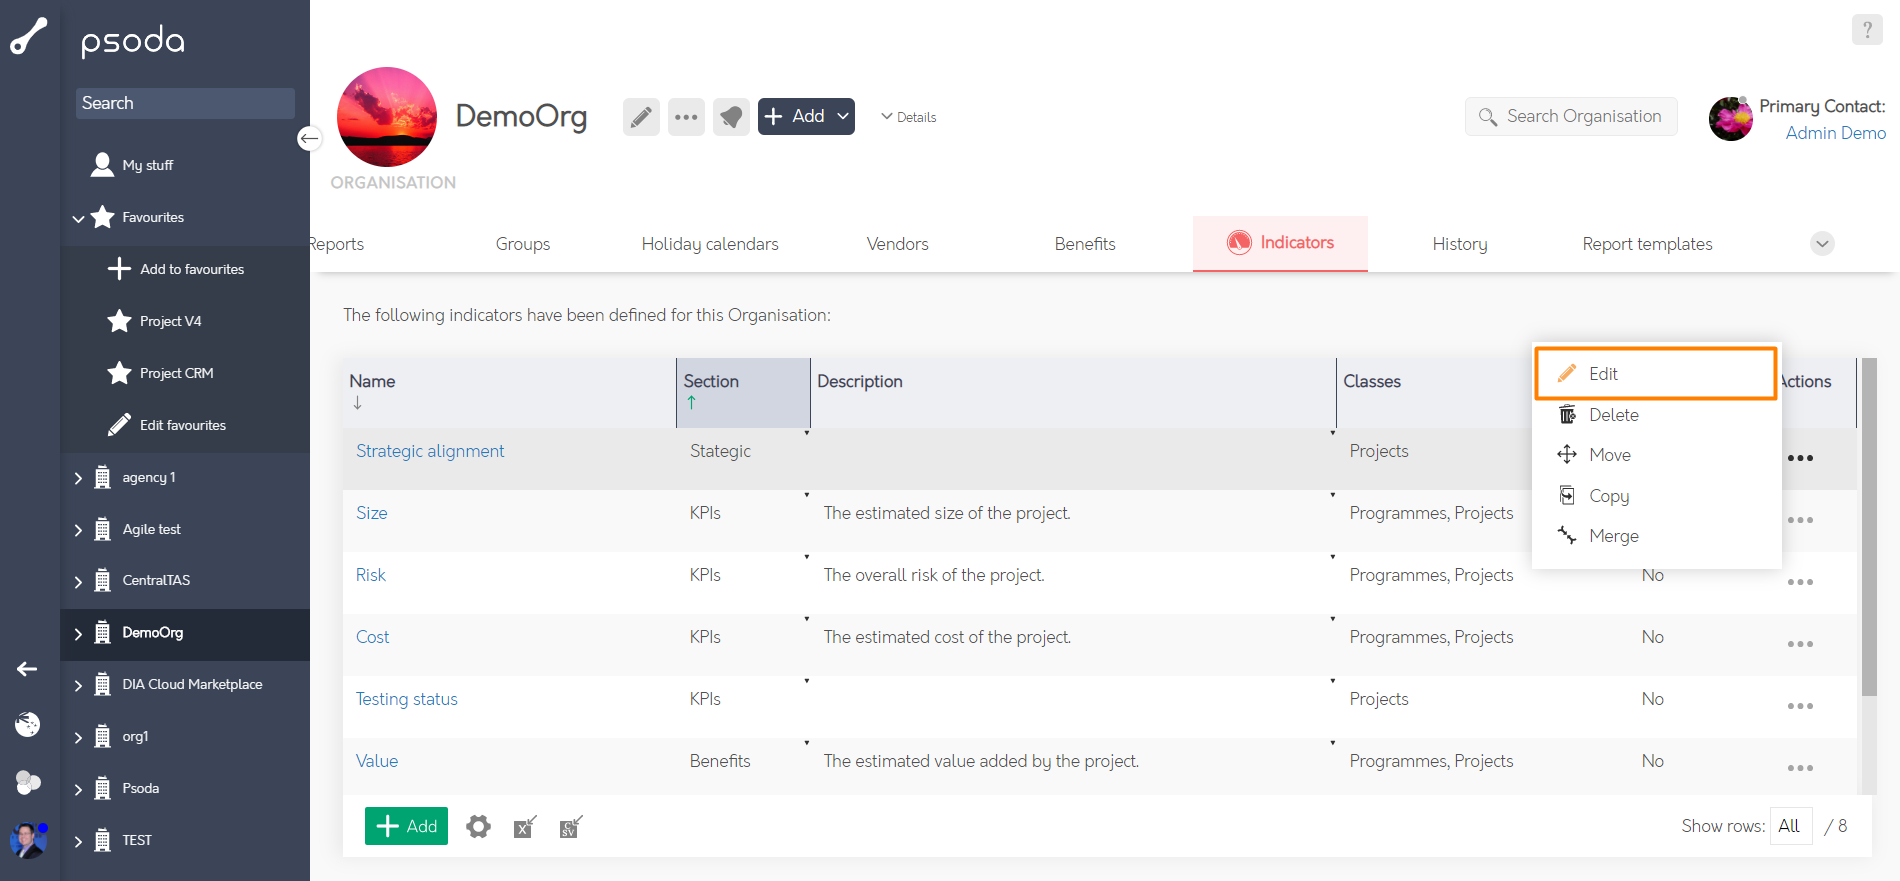Click the green Add indicator button
This screenshot has width=1900, height=881.
point(406,826)
